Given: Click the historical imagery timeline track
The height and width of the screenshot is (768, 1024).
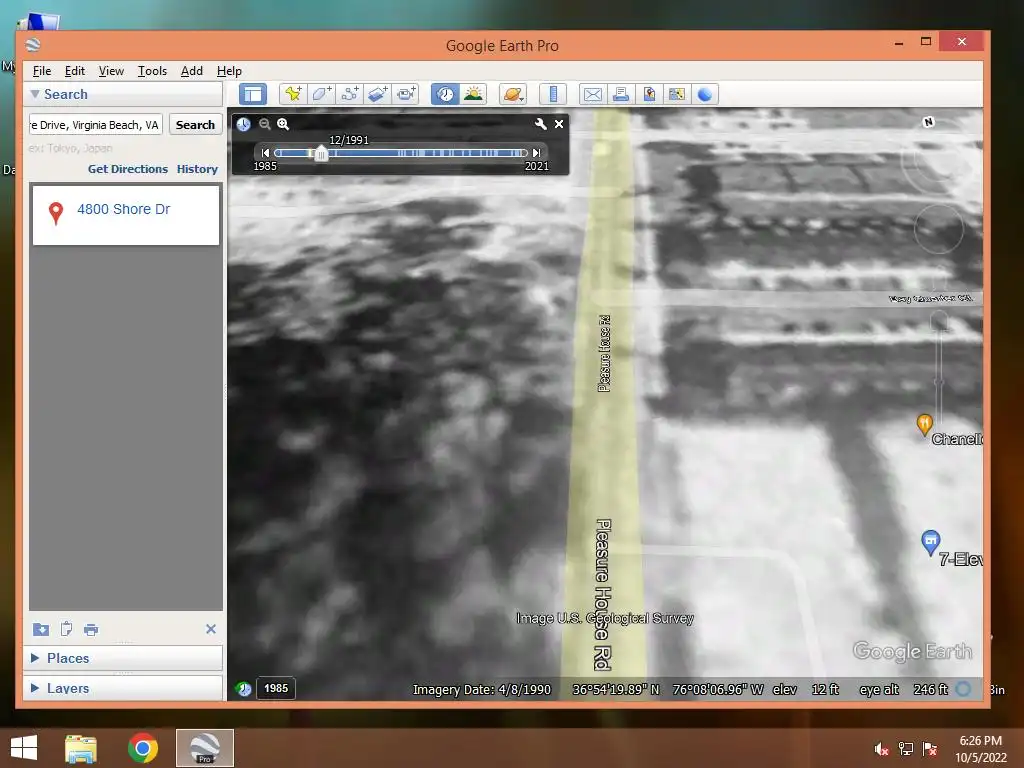Looking at the screenshot, I should tap(401, 153).
